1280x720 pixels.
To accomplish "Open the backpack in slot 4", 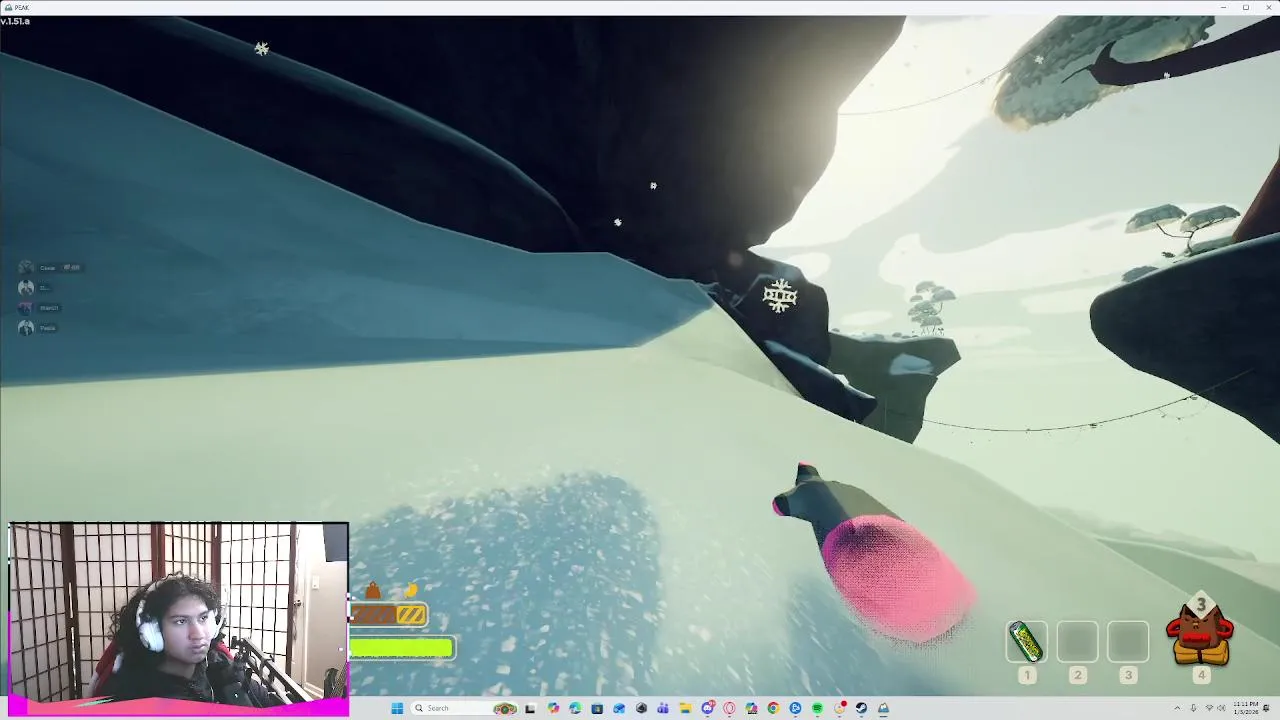I will 1201,634.
